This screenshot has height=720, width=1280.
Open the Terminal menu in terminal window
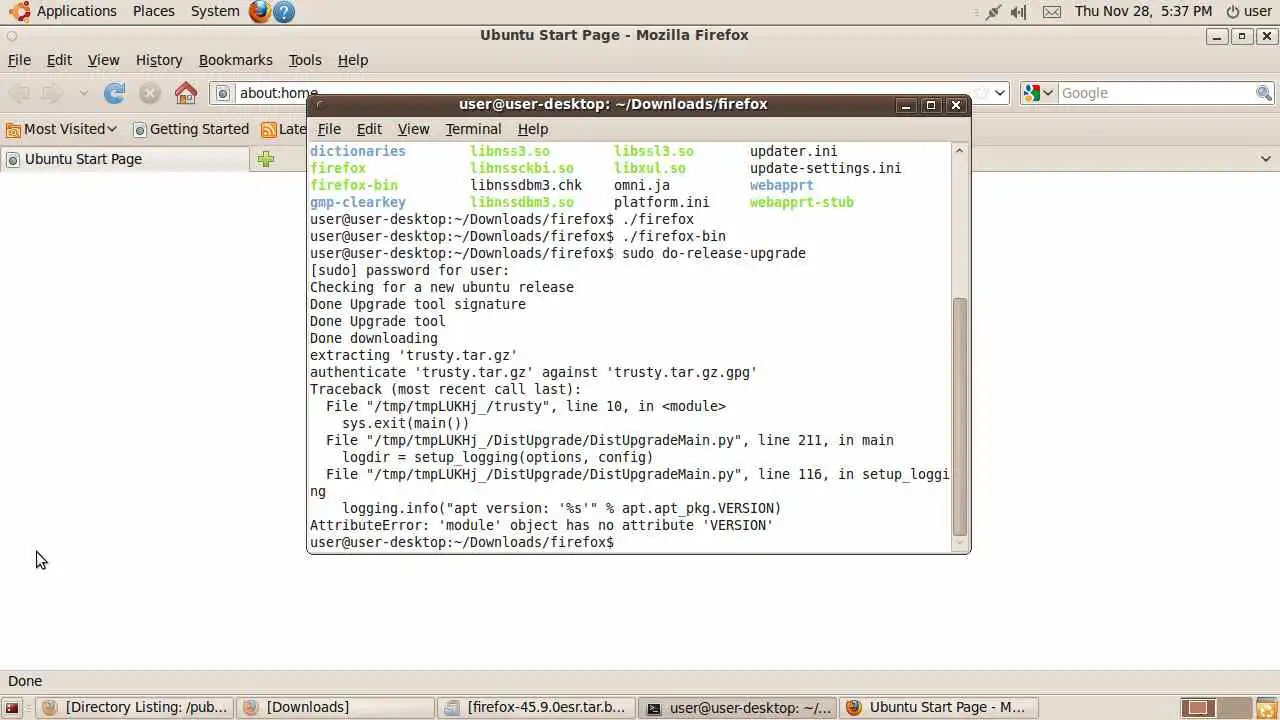tap(473, 129)
